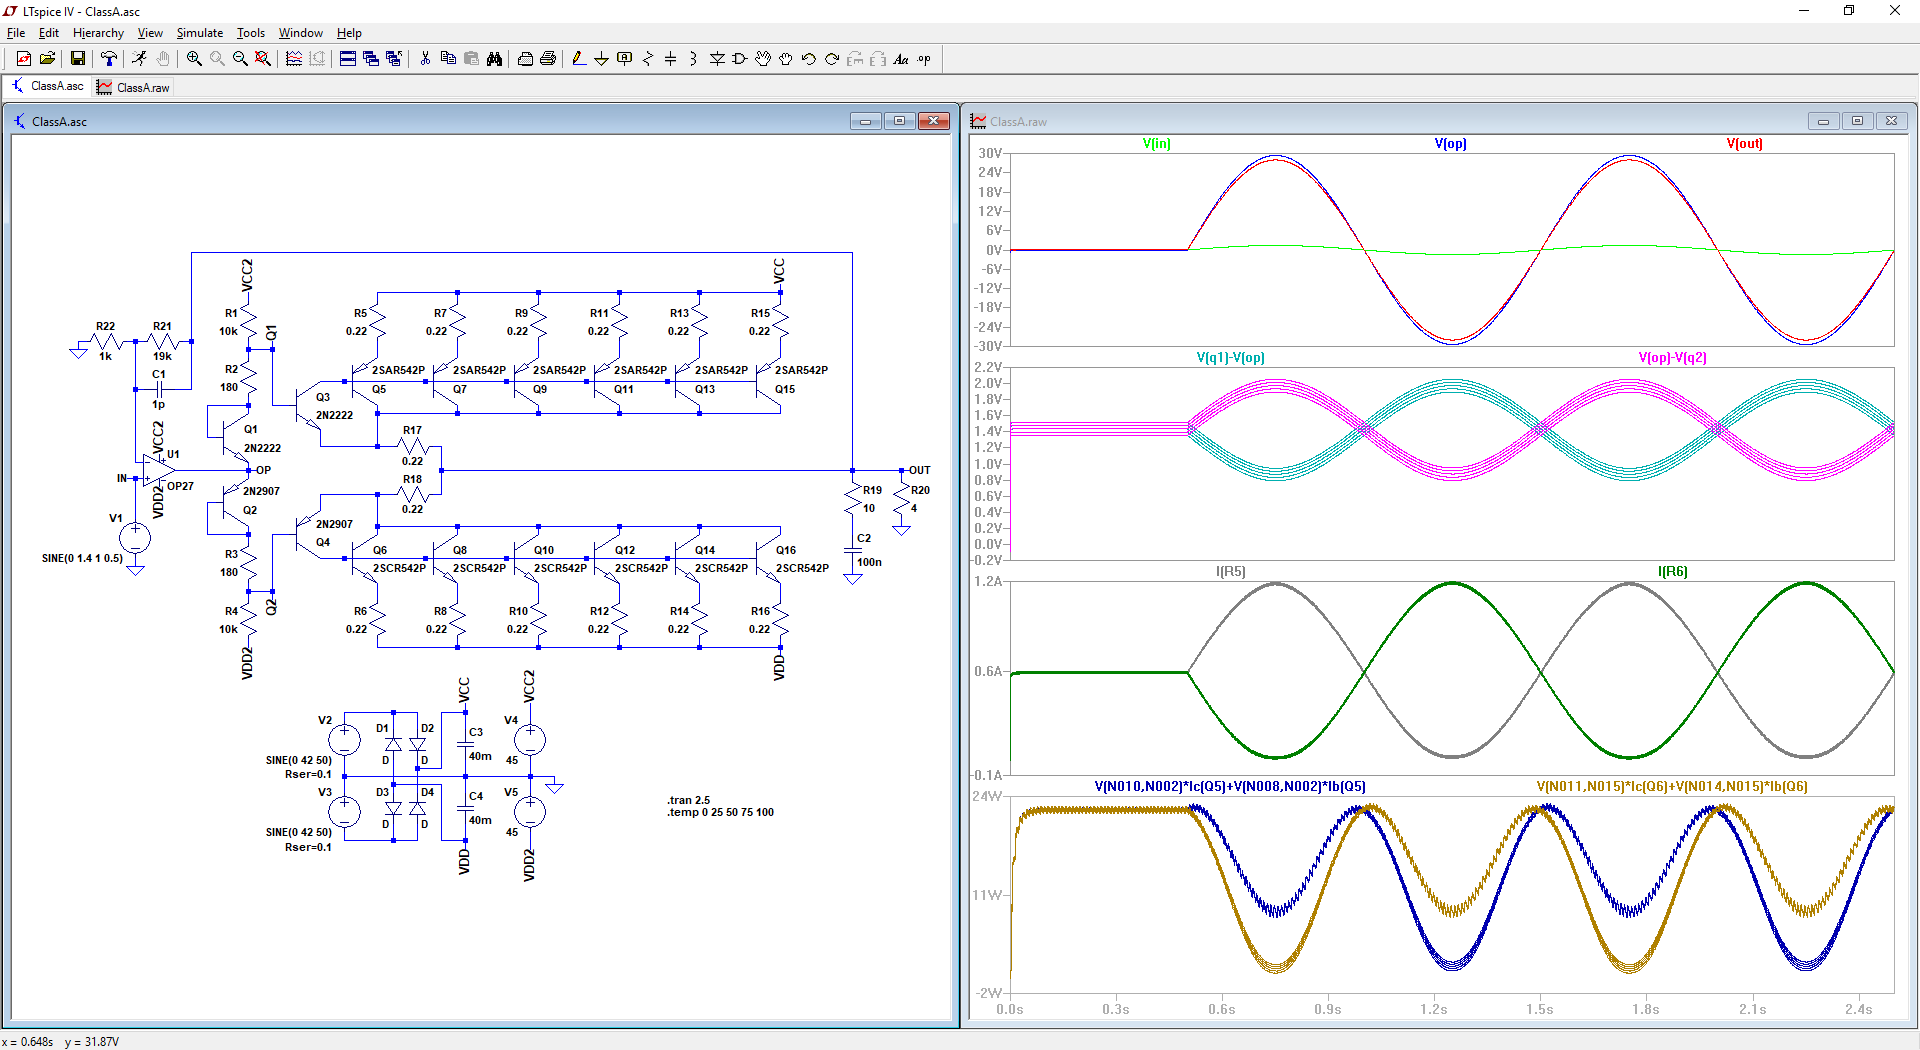Select the Zoom In magnifier
Screen dimensions: 1920x1050
pyautogui.click(x=194, y=59)
